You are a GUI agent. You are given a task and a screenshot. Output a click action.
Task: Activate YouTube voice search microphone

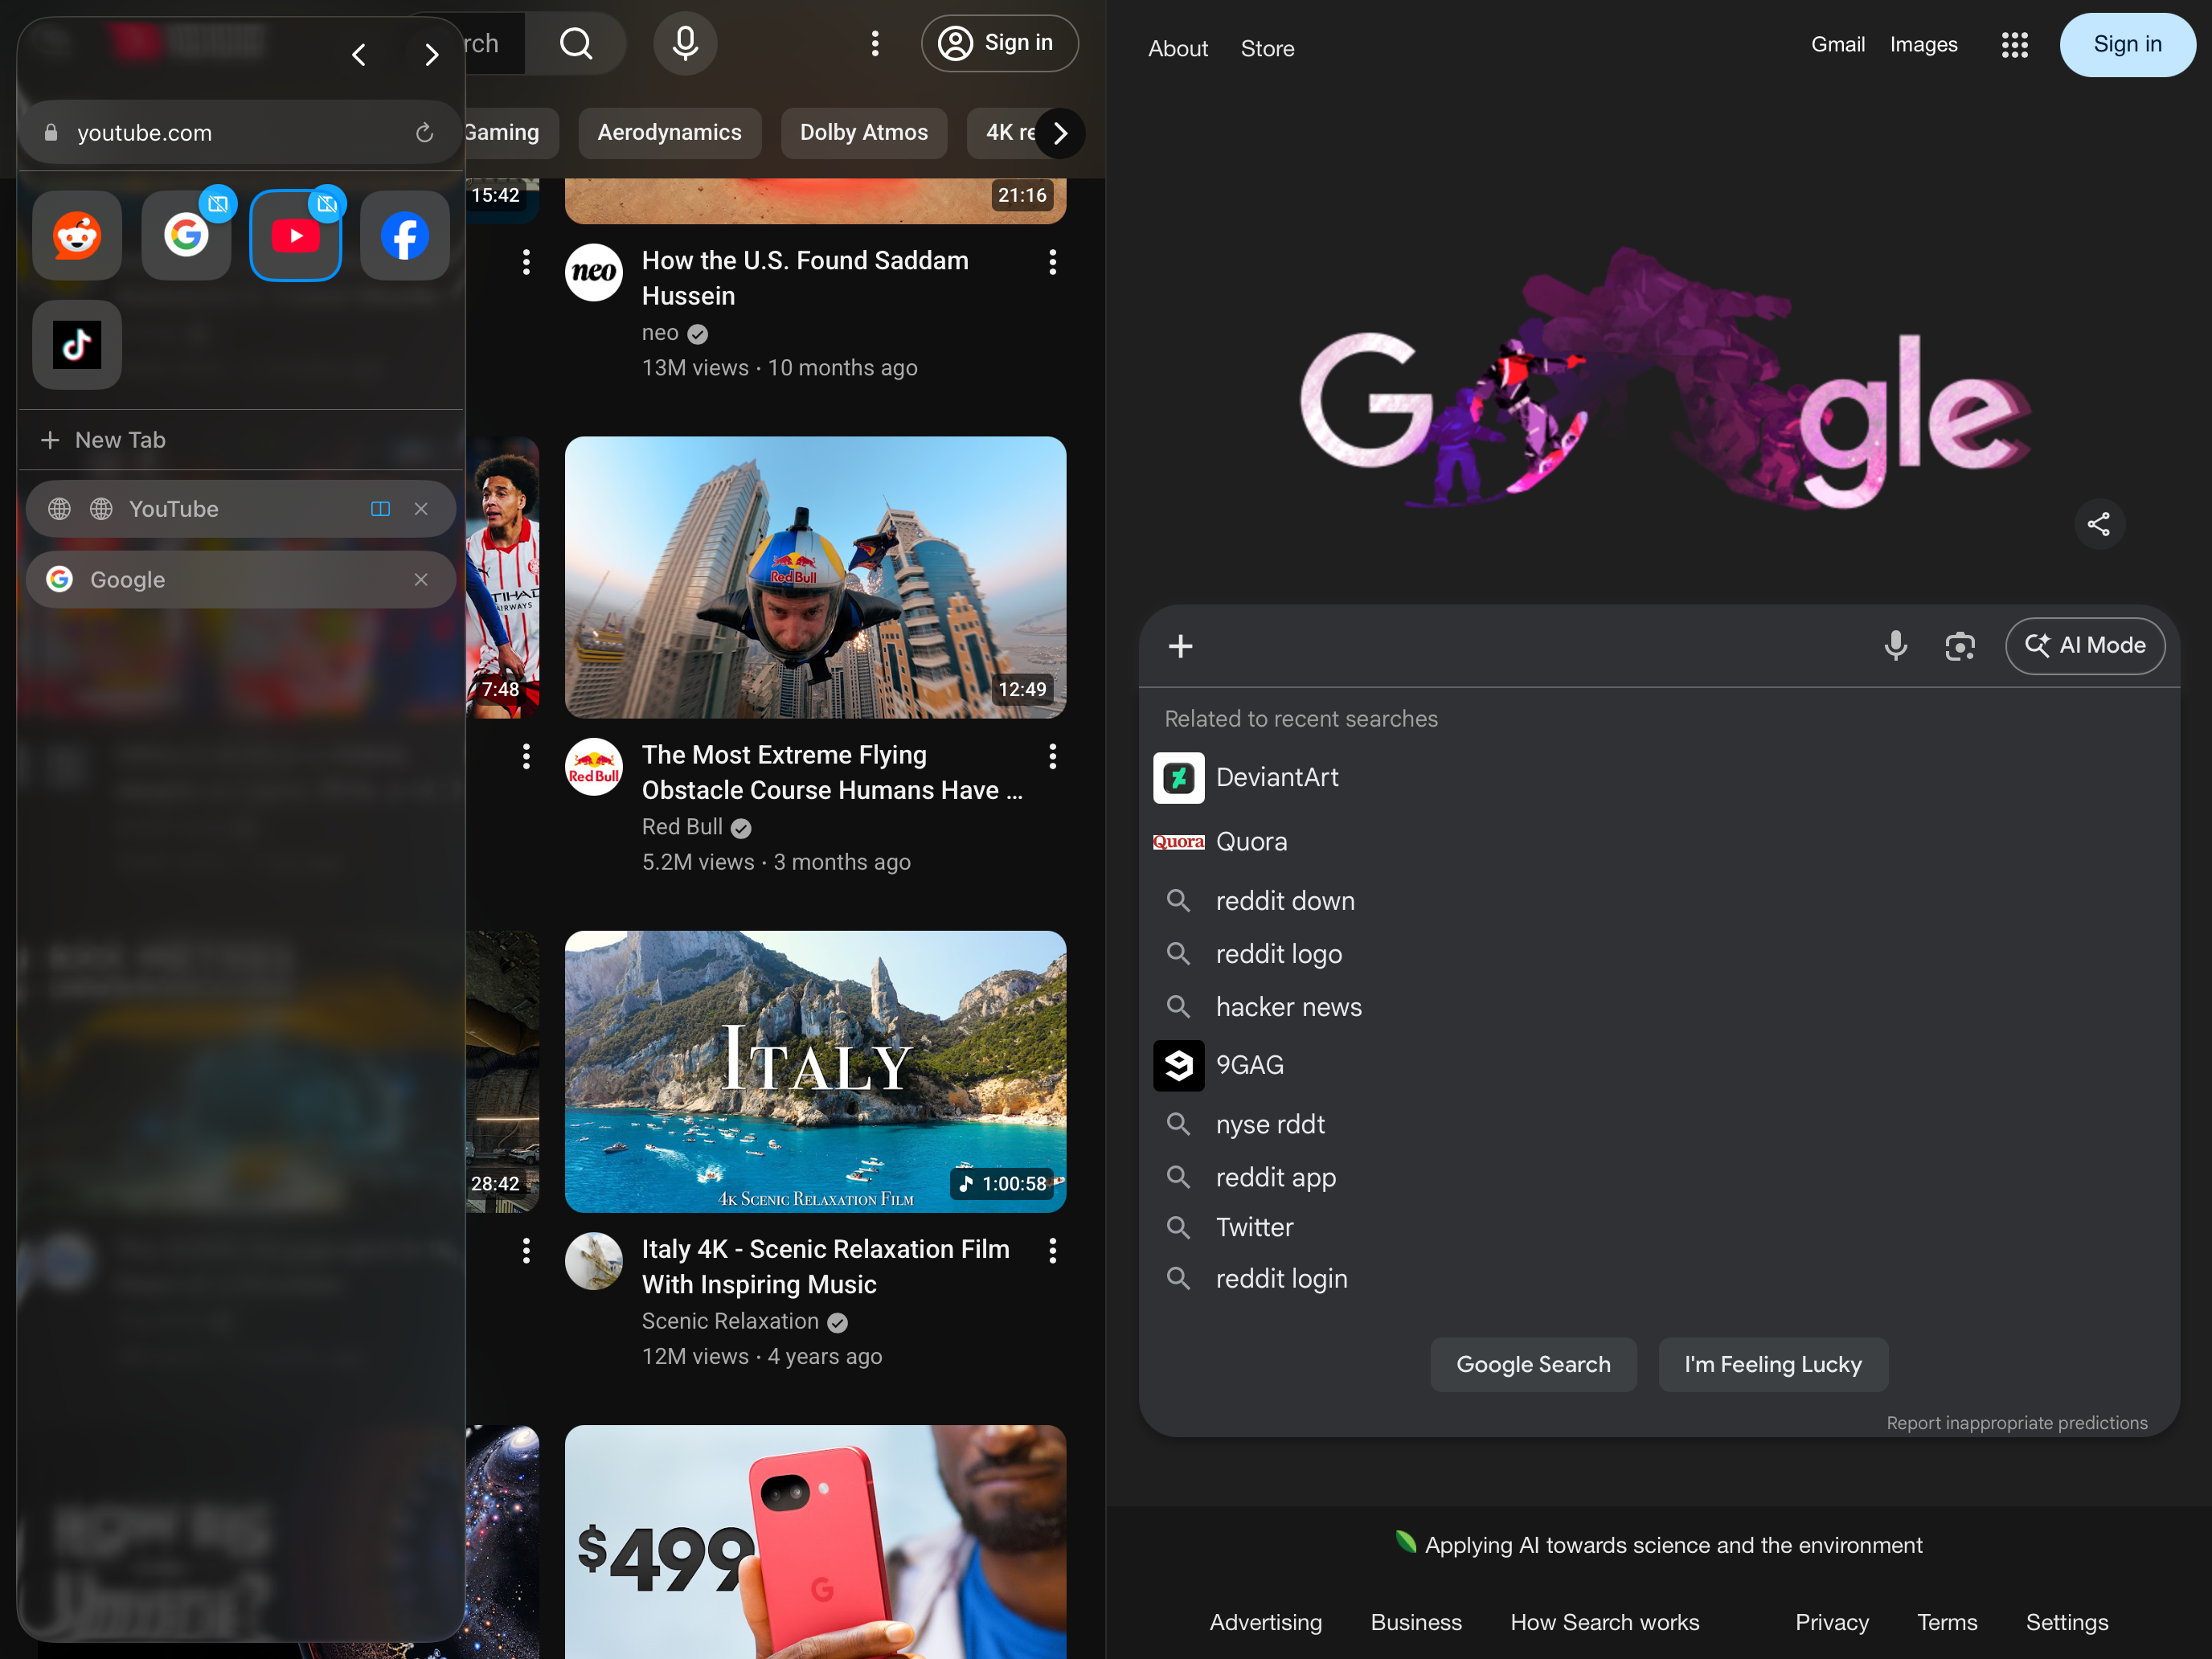coord(685,43)
